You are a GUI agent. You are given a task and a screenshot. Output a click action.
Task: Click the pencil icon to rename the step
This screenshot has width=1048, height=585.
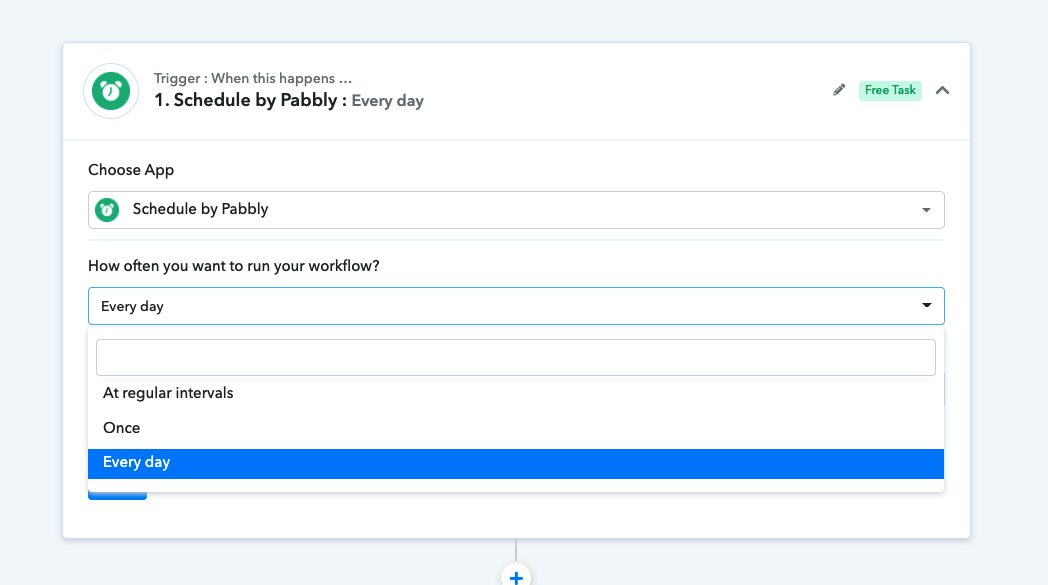(839, 90)
